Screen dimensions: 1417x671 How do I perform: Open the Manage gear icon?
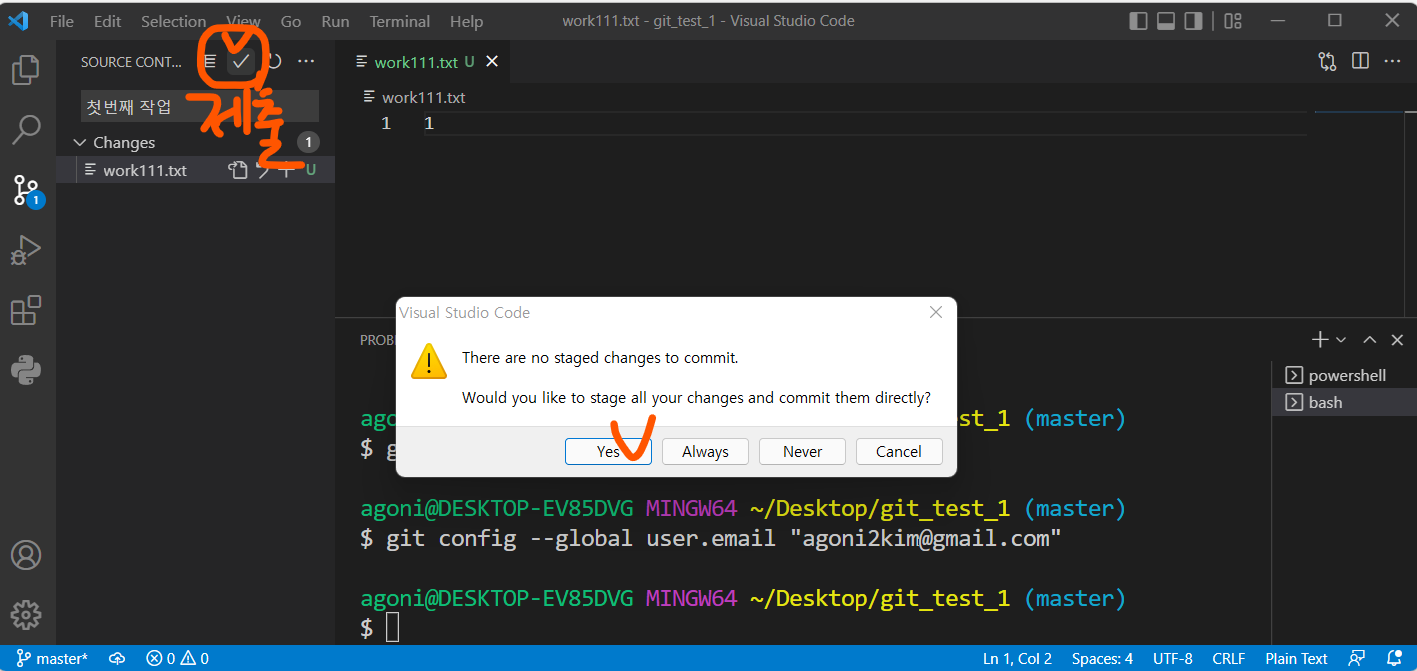click(26, 614)
